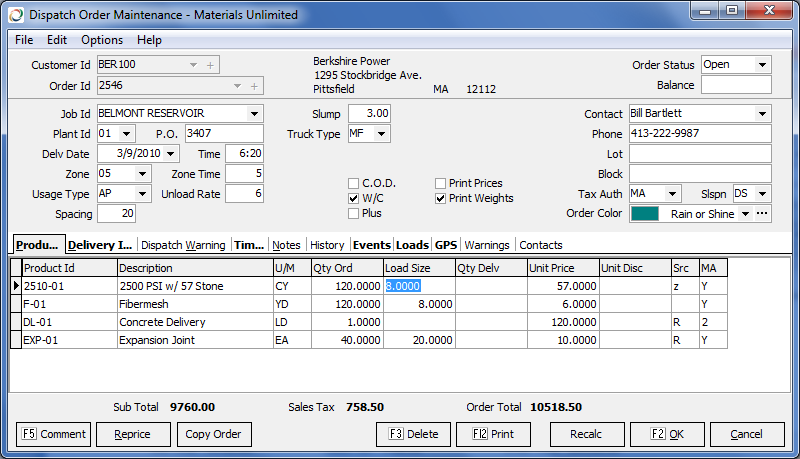Switch to the GPS tab

coord(446,245)
